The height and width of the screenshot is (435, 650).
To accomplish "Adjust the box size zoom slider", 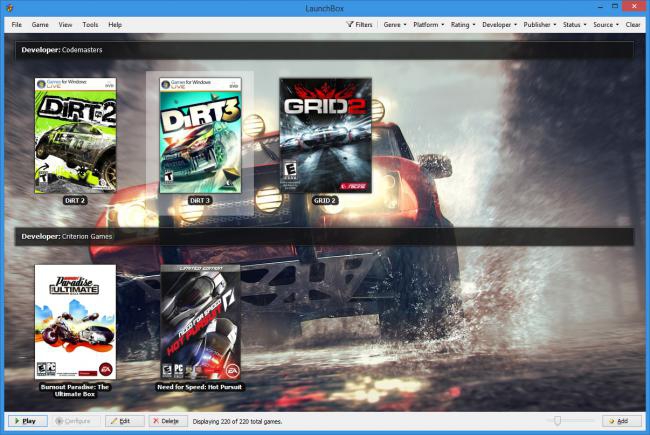I will point(558,421).
